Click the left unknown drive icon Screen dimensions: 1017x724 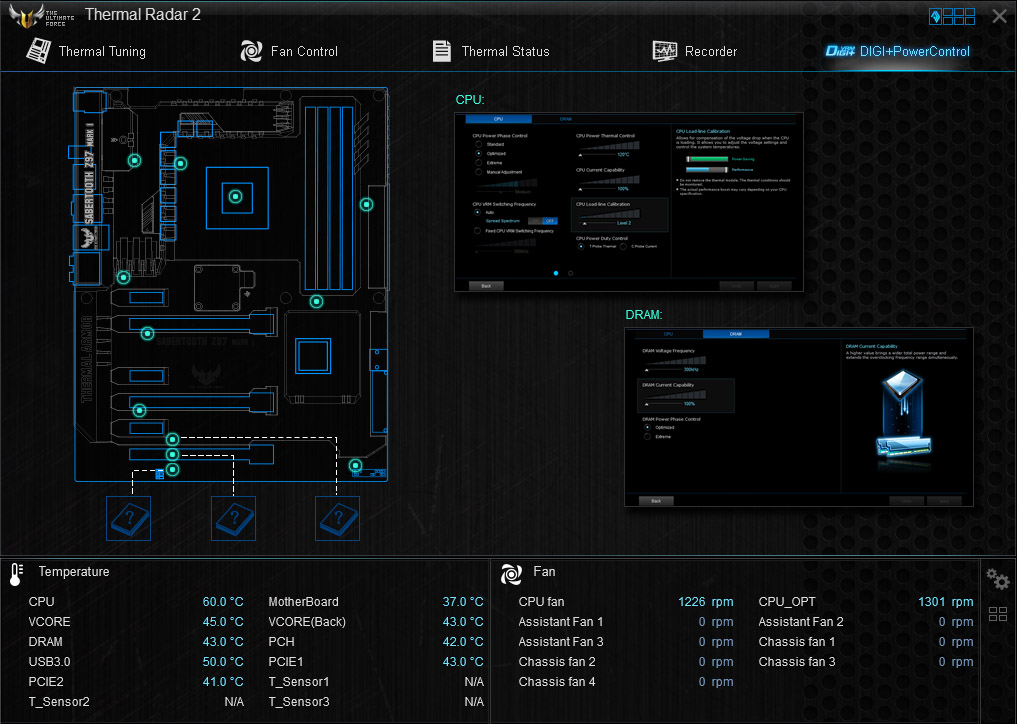(x=128, y=518)
